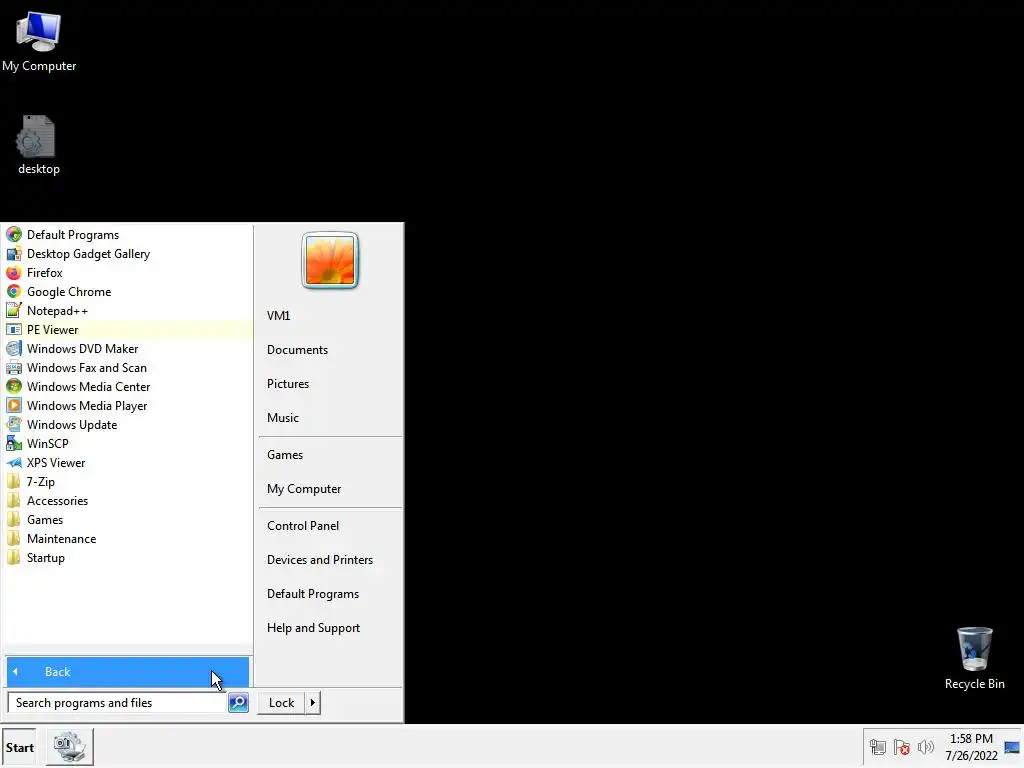
Task: Open Pictures from Start menu
Action: [x=288, y=383]
